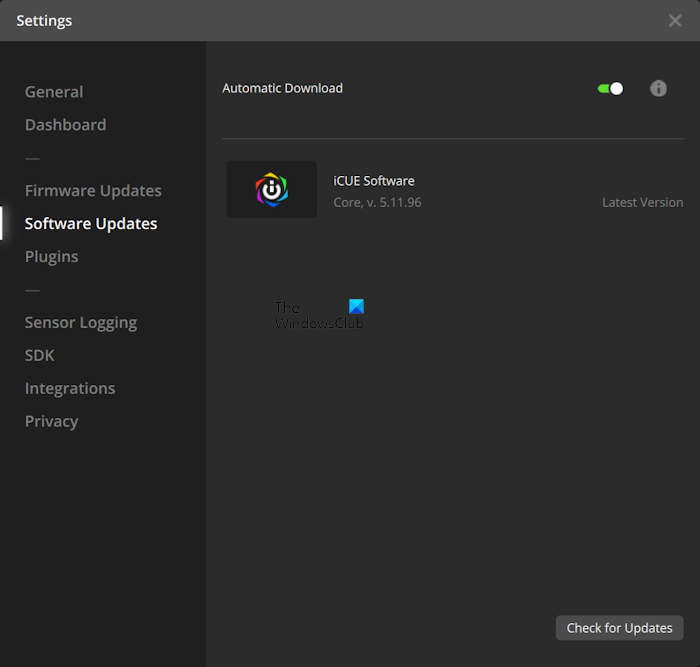Open the Plugins section
This screenshot has width=700, height=667.
pyautogui.click(x=52, y=257)
